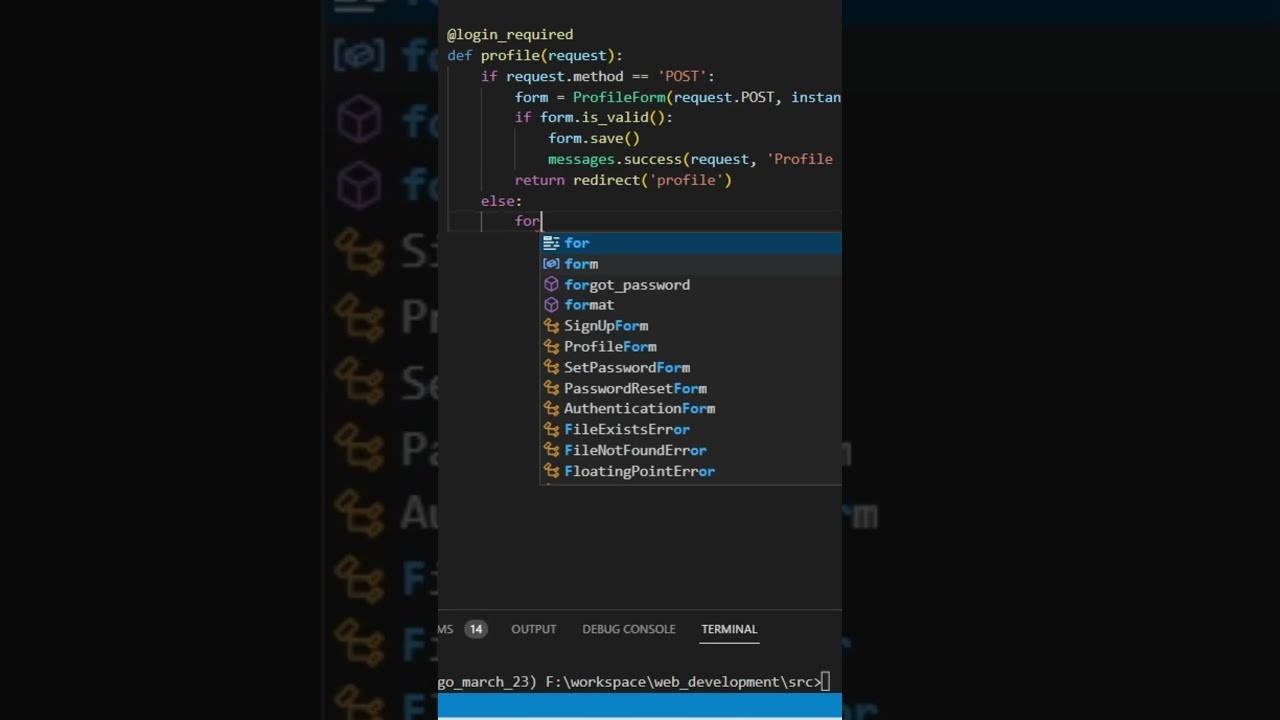
Task: Click variable icon beside 'form' suggestion
Action: coord(551,264)
